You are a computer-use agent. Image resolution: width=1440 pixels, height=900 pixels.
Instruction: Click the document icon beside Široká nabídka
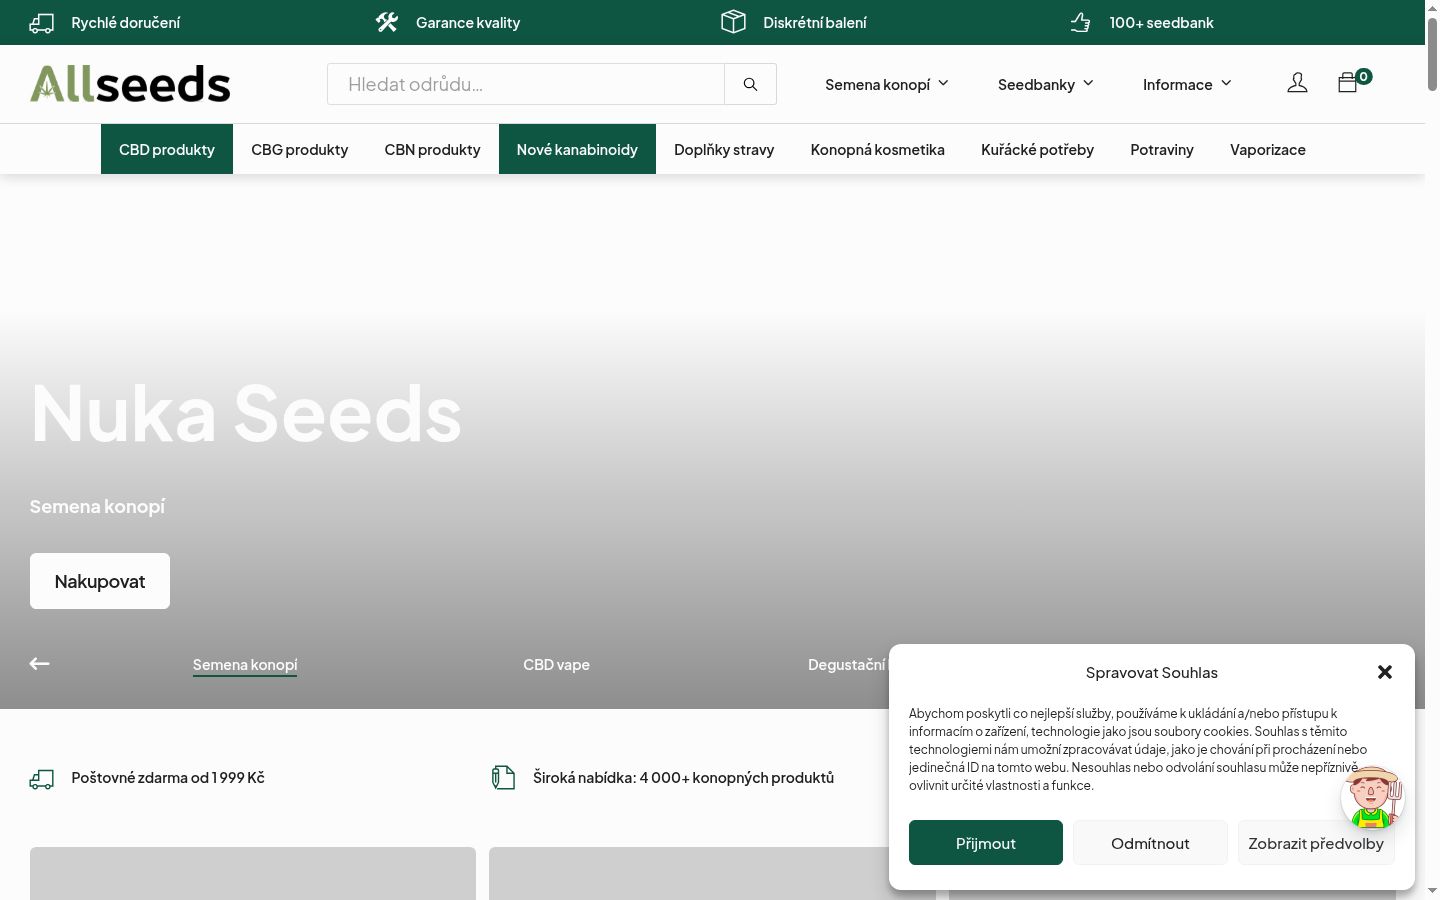[x=503, y=777]
